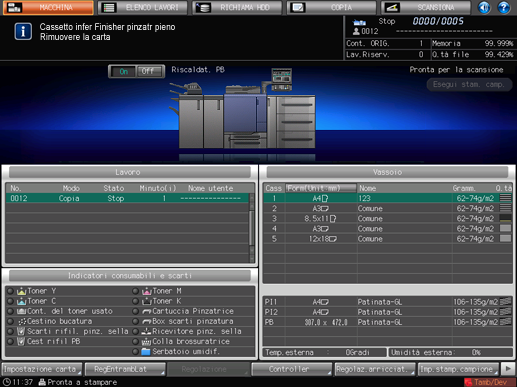Viewport: 517px width, 387px height.
Task: Open RegEntrambLat adjustment
Action: [x=125, y=369]
